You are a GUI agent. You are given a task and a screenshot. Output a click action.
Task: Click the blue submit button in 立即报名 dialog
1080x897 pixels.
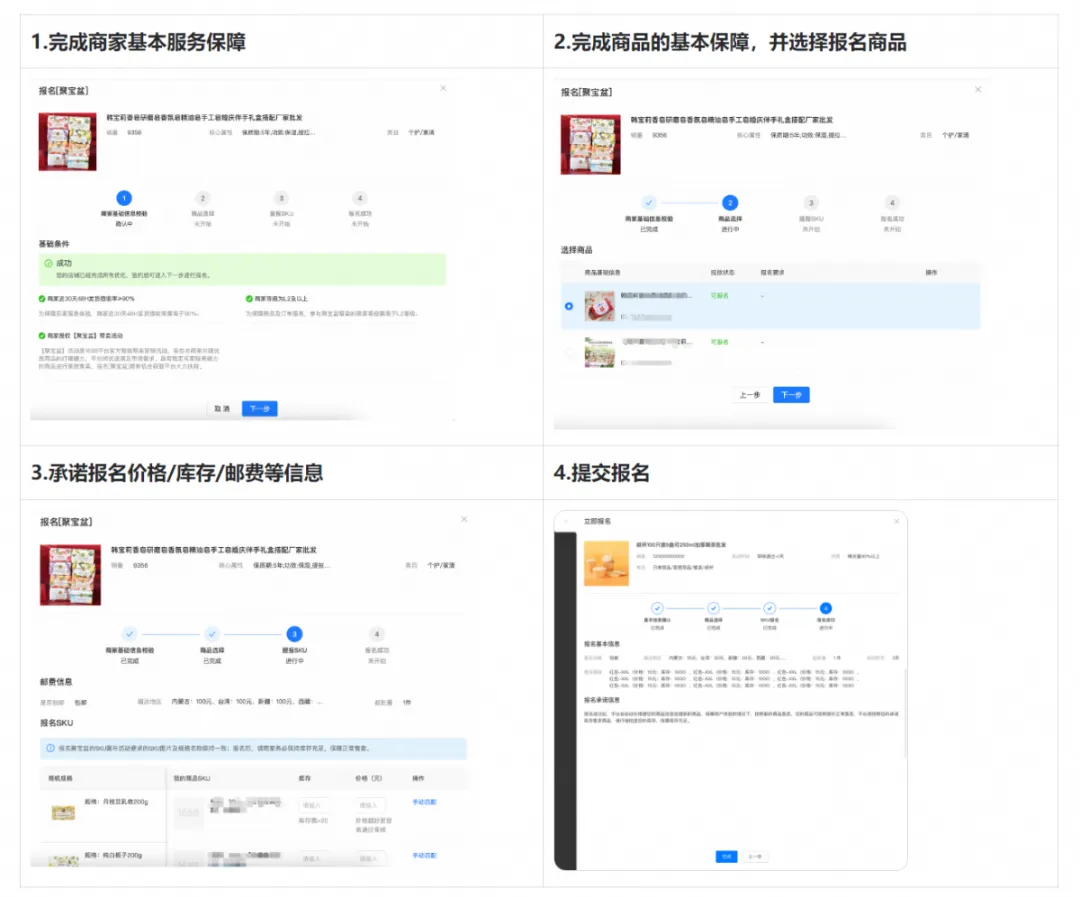(727, 856)
